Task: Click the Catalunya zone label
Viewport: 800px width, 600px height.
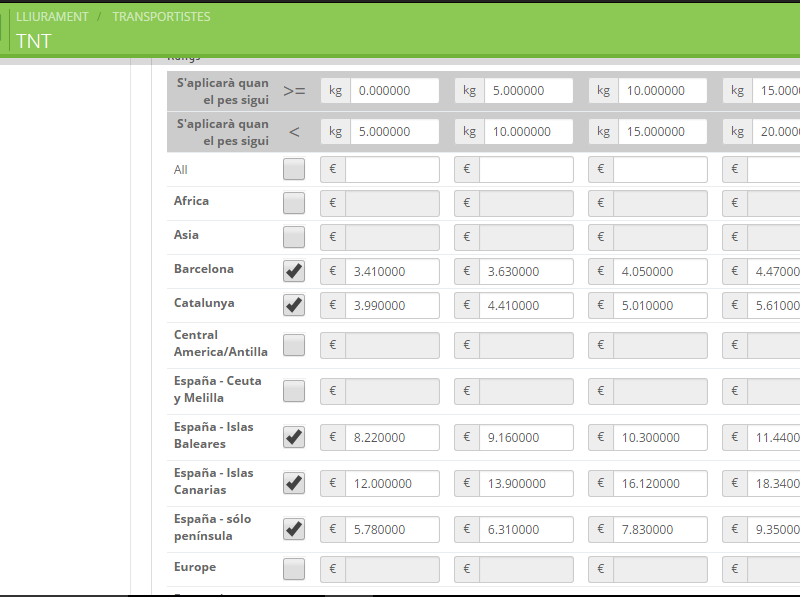Action: click(x=204, y=303)
